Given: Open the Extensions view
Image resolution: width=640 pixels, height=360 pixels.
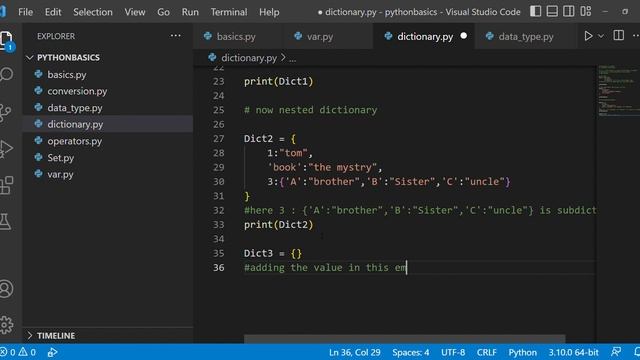Looking at the screenshot, I should pos(6,185).
